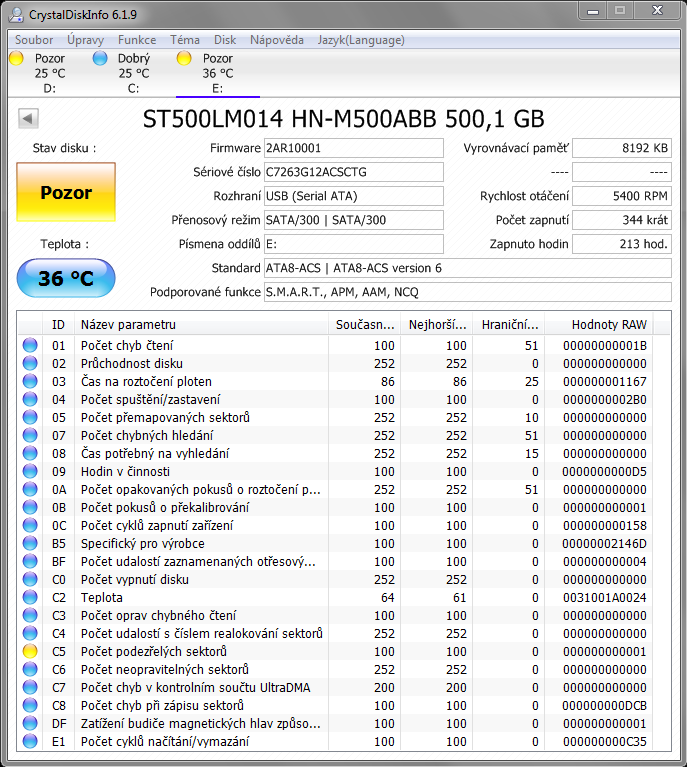Screen dimensions: 687x767
Task: Click the blue status orb for drive C:
Action: [100, 58]
